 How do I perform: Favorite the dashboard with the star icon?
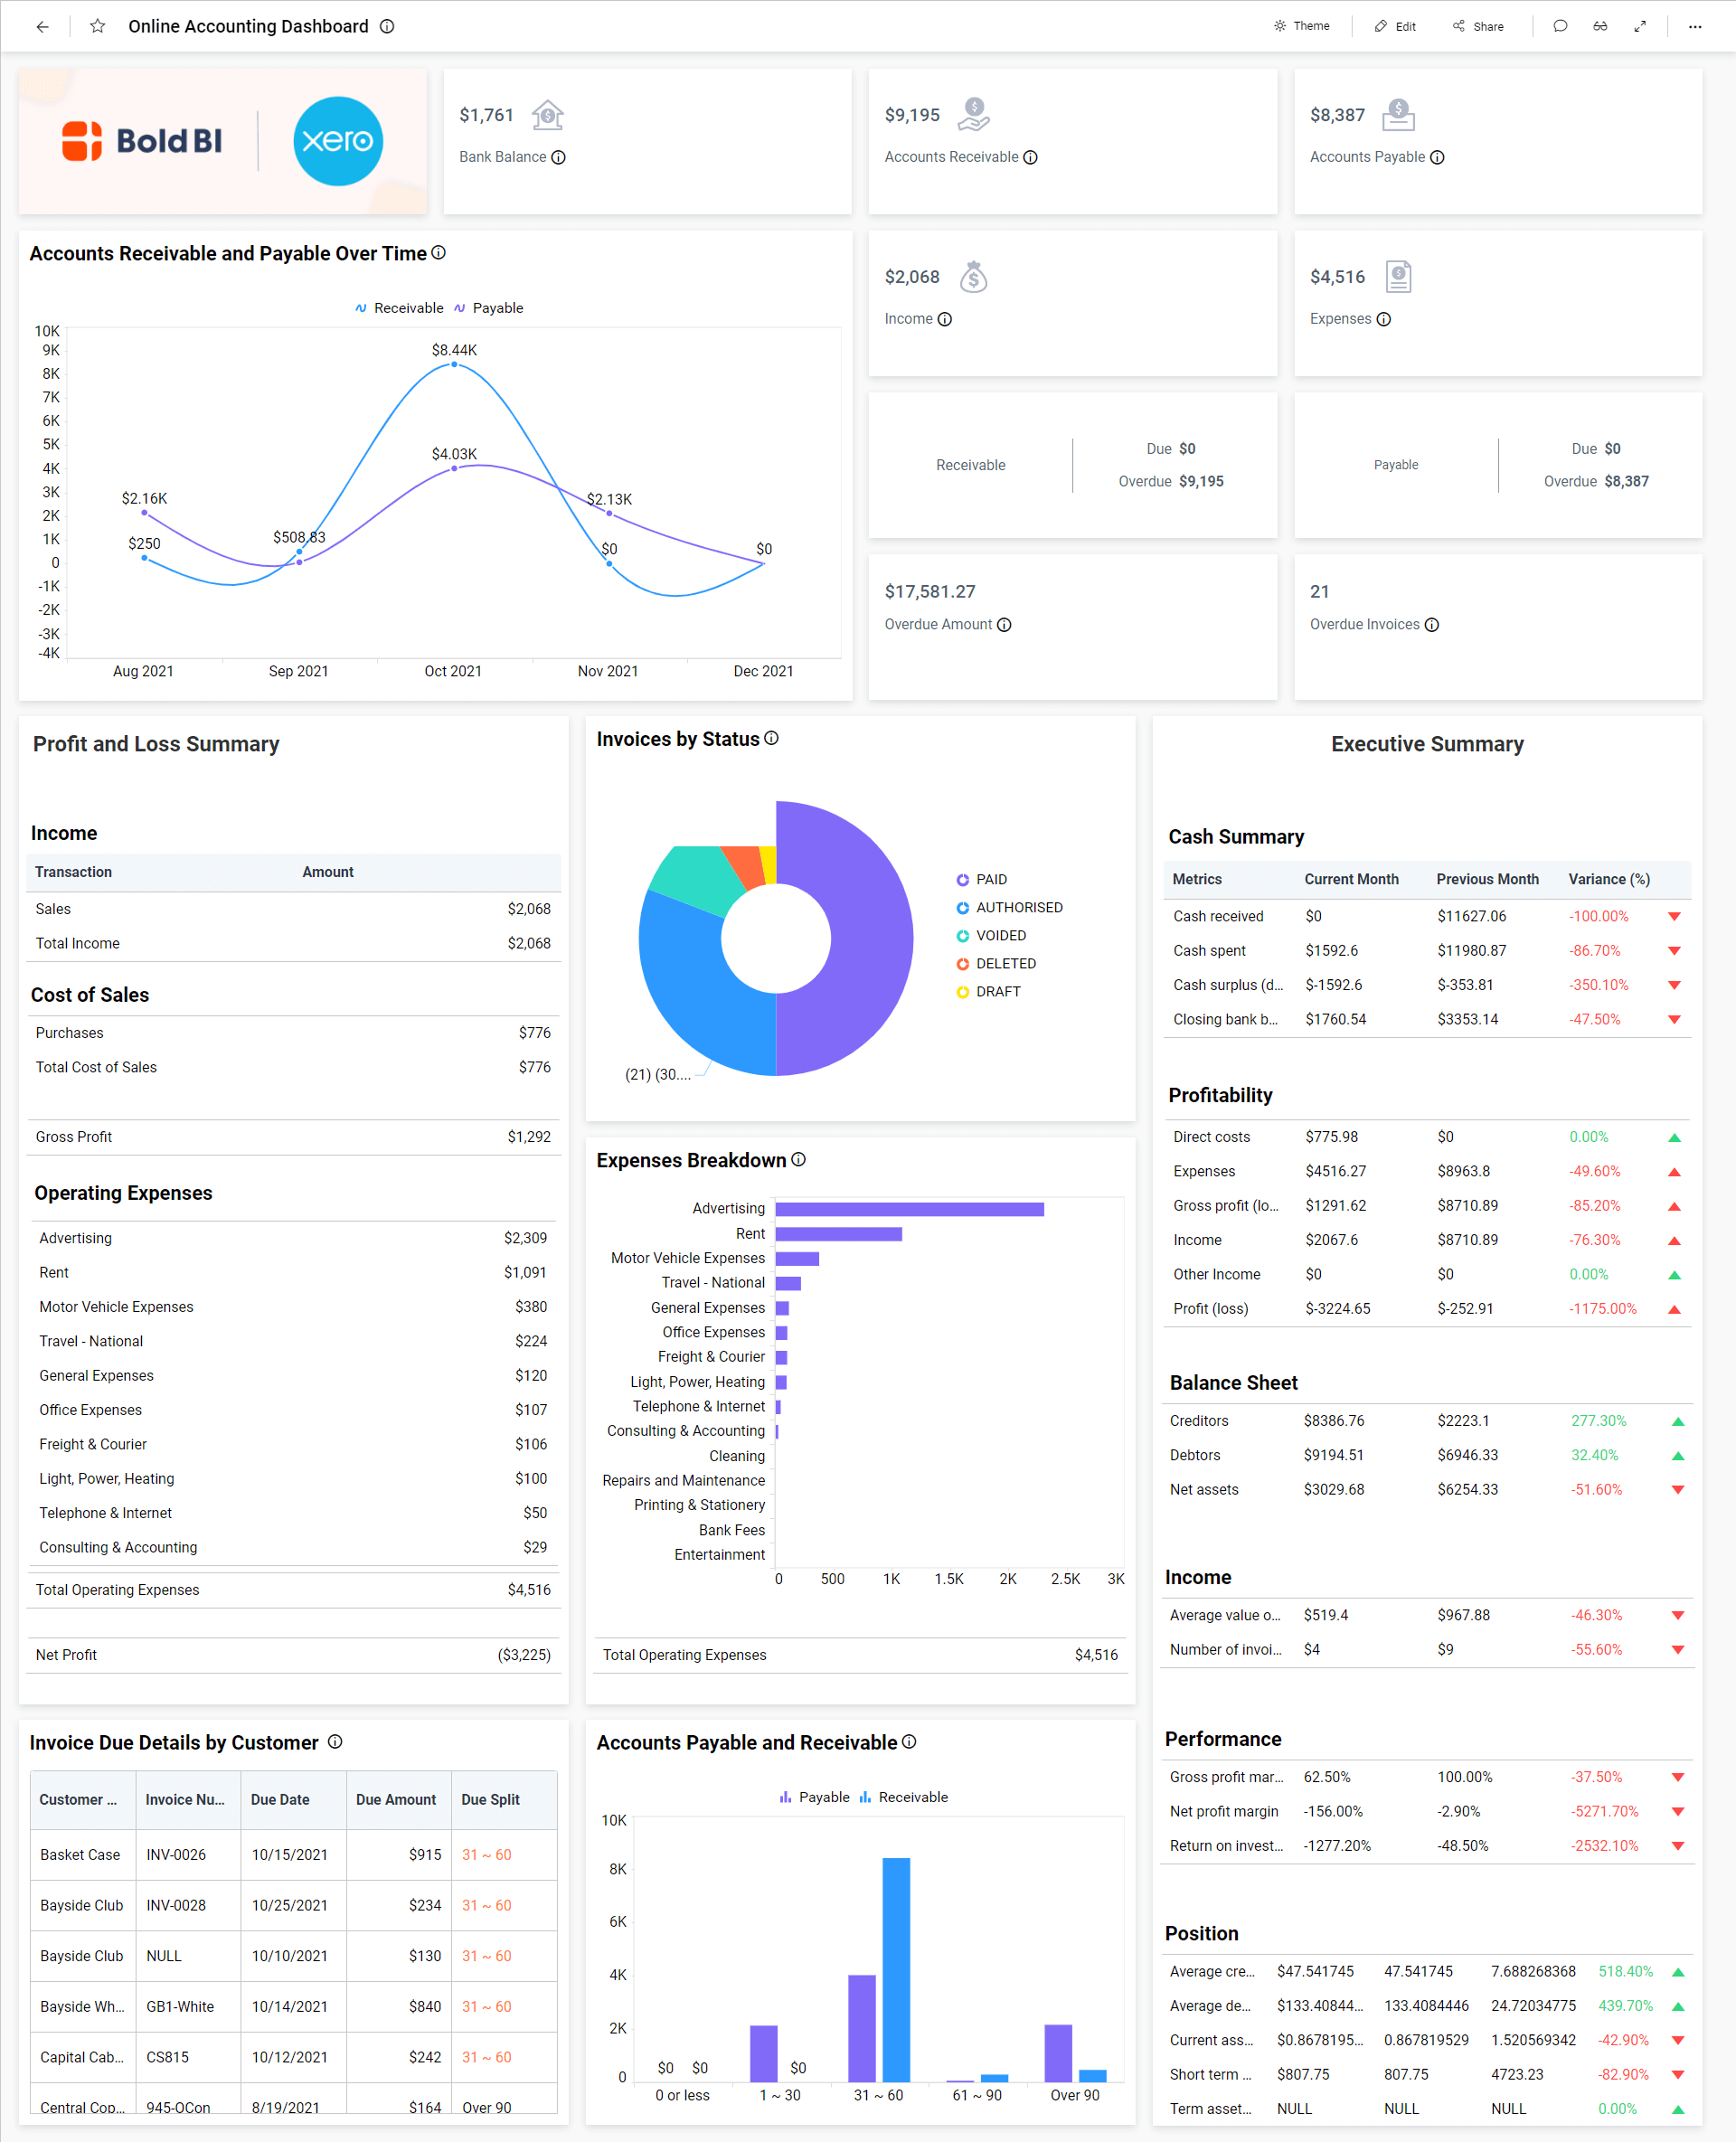pyautogui.click(x=97, y=26)
